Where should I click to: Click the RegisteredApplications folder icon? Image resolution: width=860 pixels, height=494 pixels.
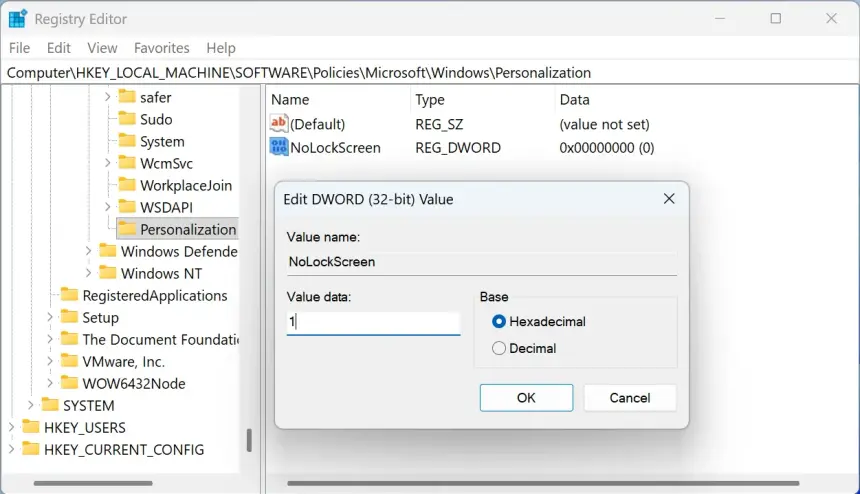tap(69, 295)
